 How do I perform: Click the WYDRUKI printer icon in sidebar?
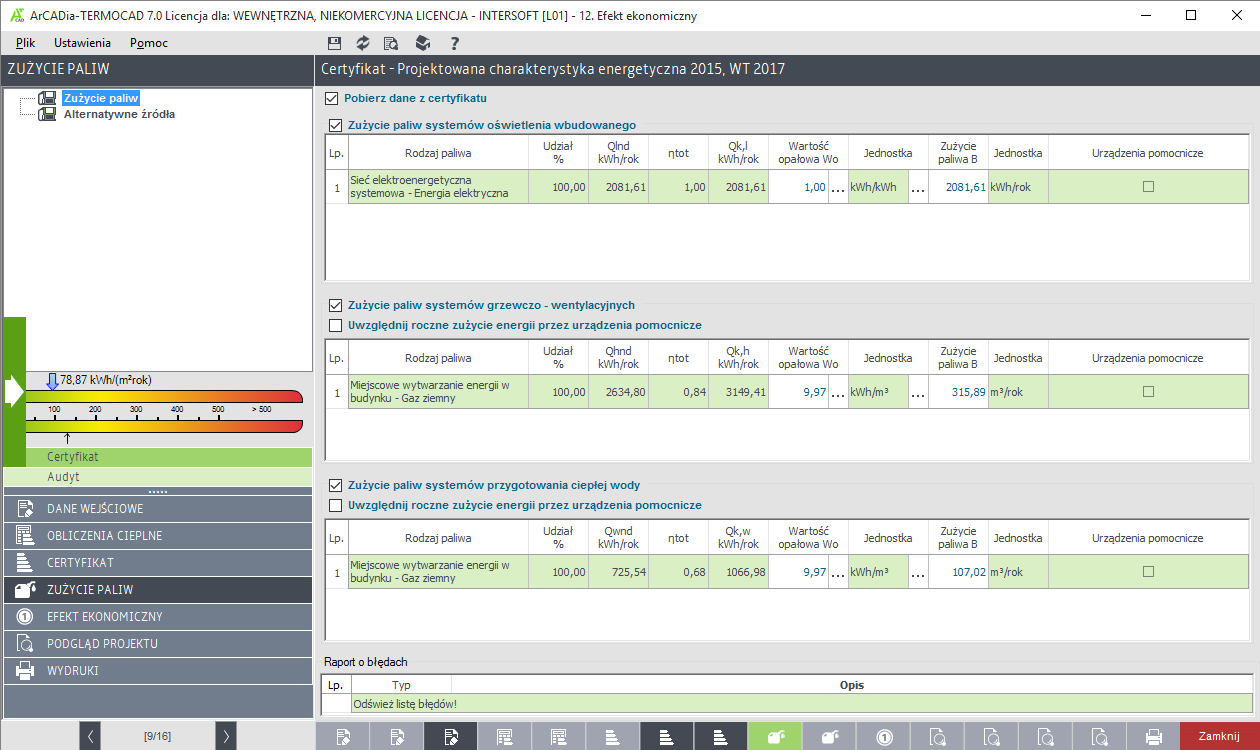[x=27, y=670]
